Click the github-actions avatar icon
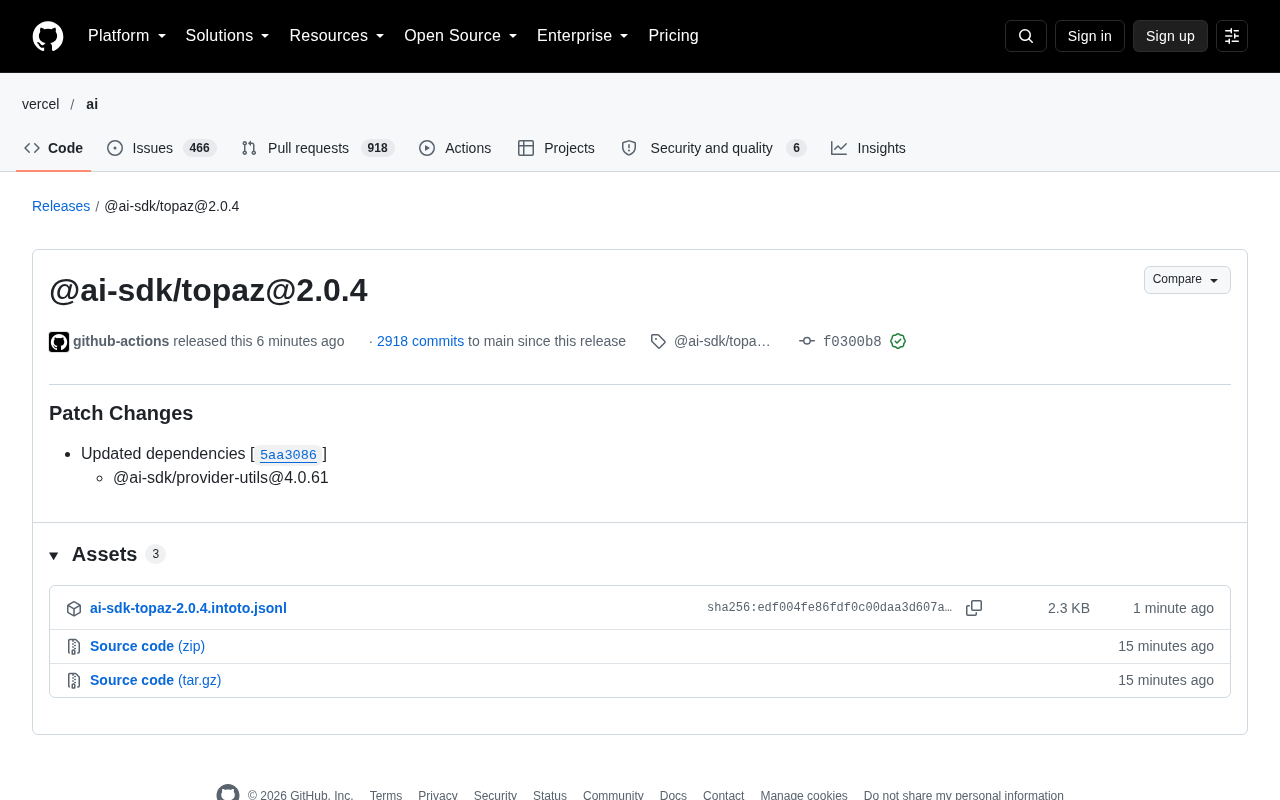 (x=59, y=342)
